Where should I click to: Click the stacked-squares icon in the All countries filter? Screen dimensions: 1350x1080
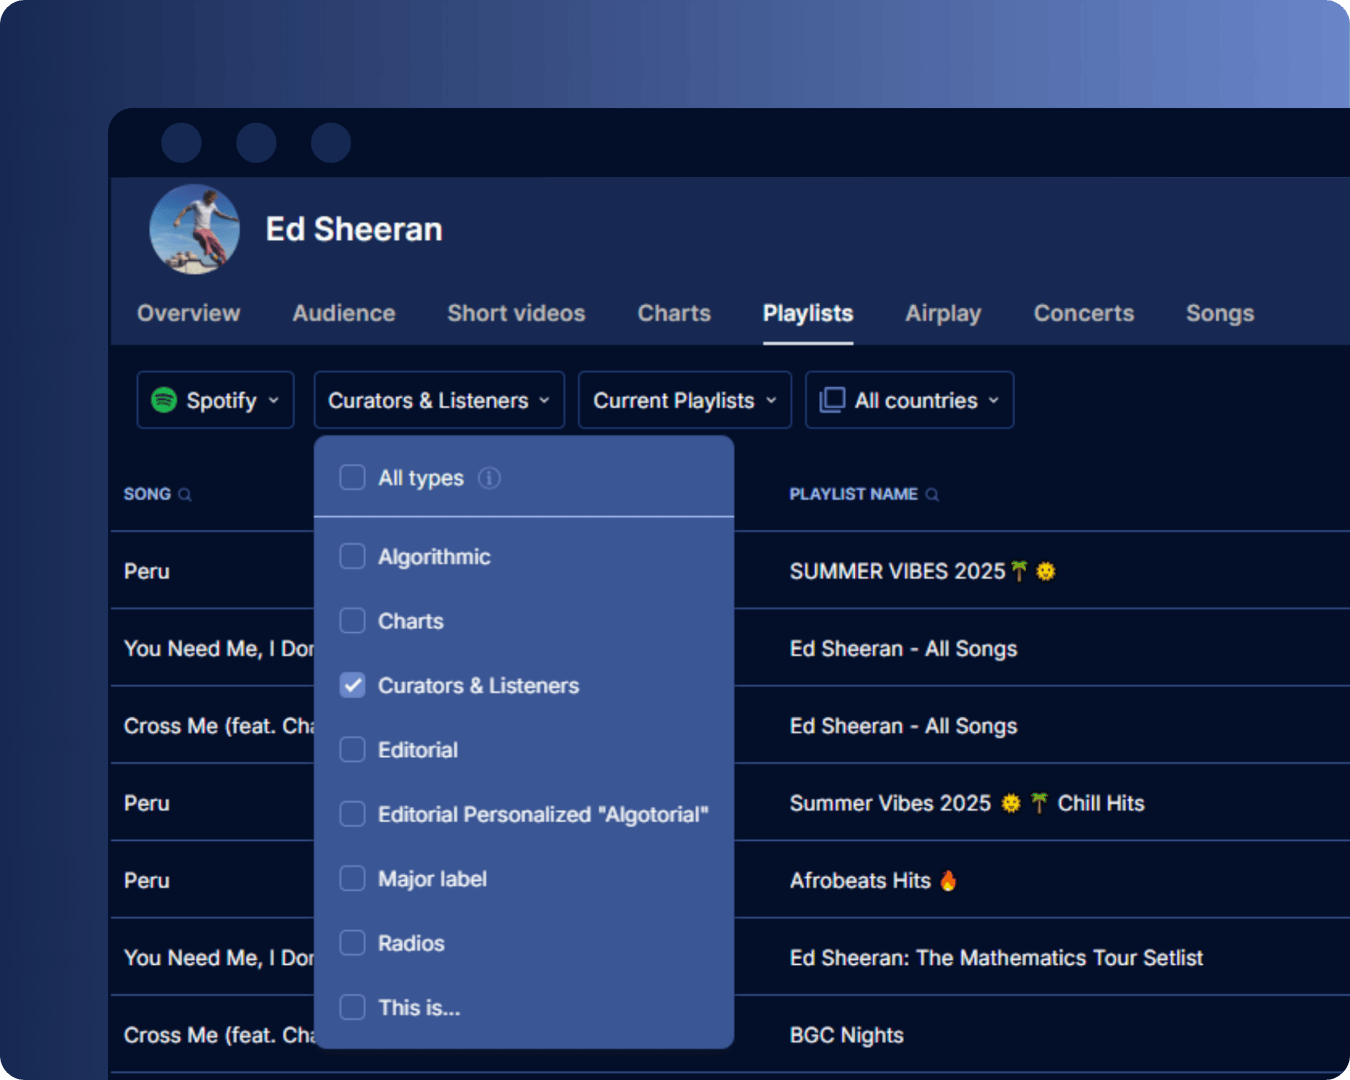point(831,399)
